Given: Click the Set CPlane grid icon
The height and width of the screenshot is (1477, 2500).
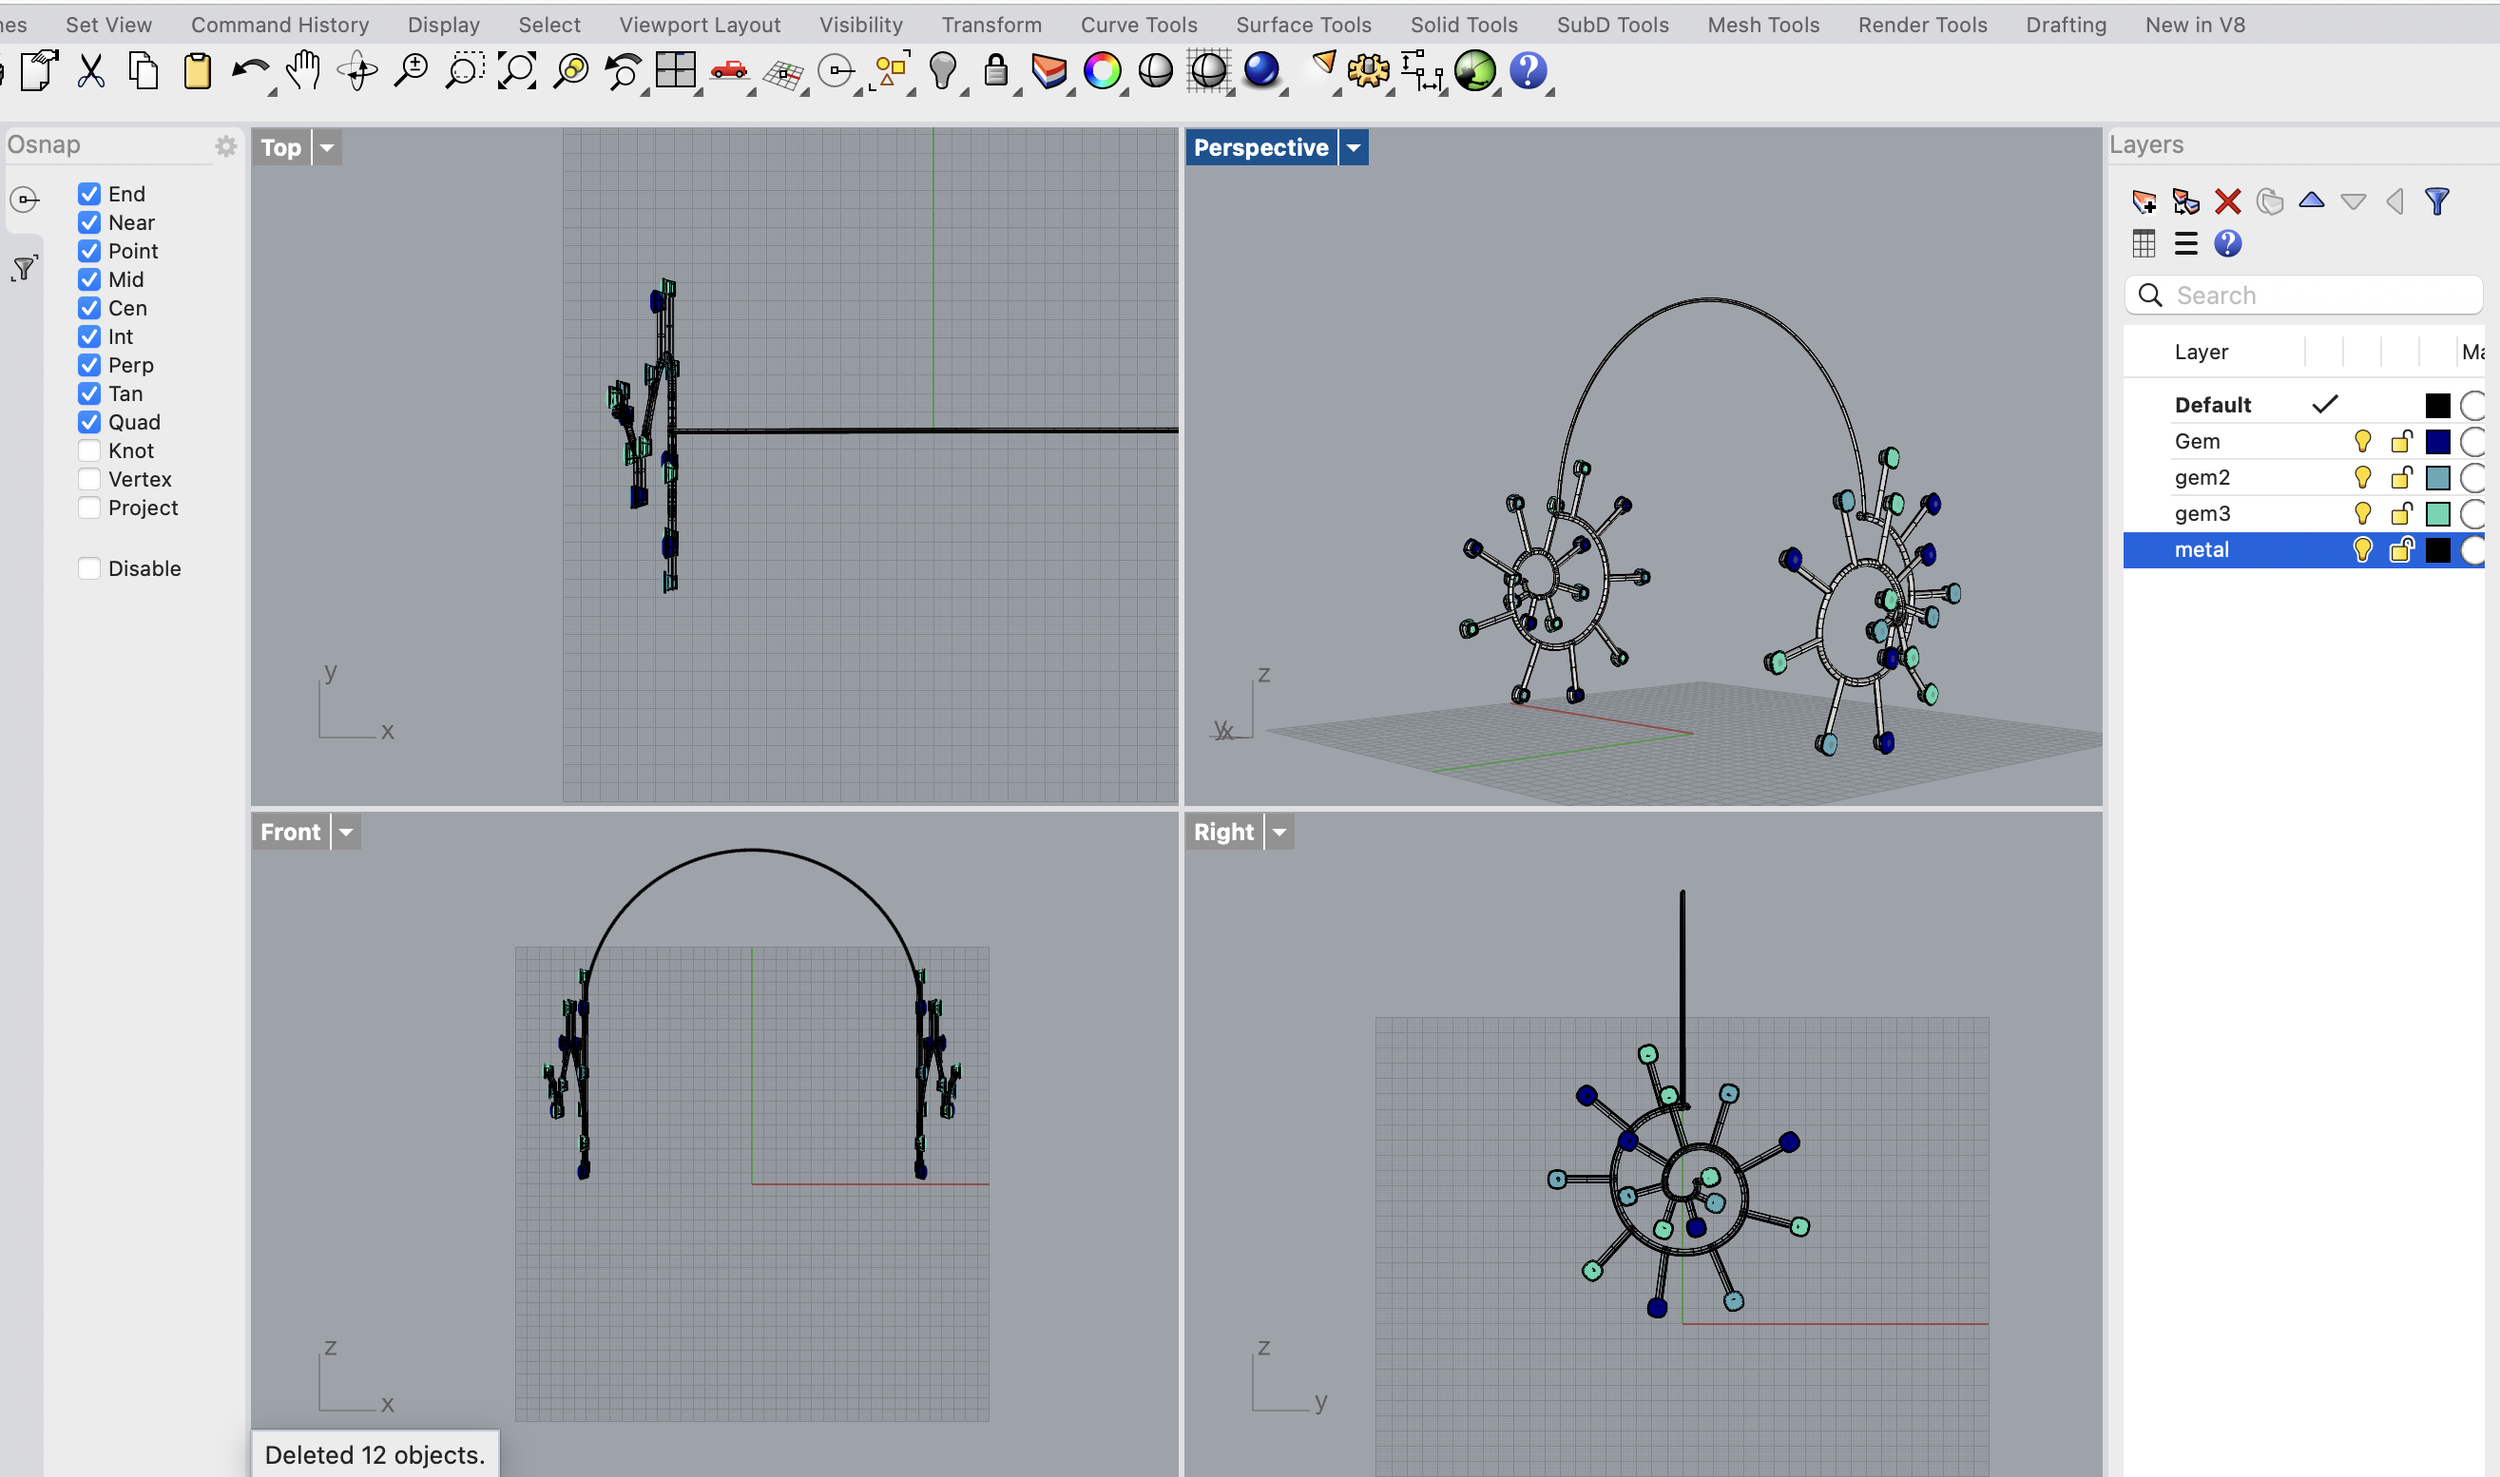Looking at the screenshot, I should [784, 73].
